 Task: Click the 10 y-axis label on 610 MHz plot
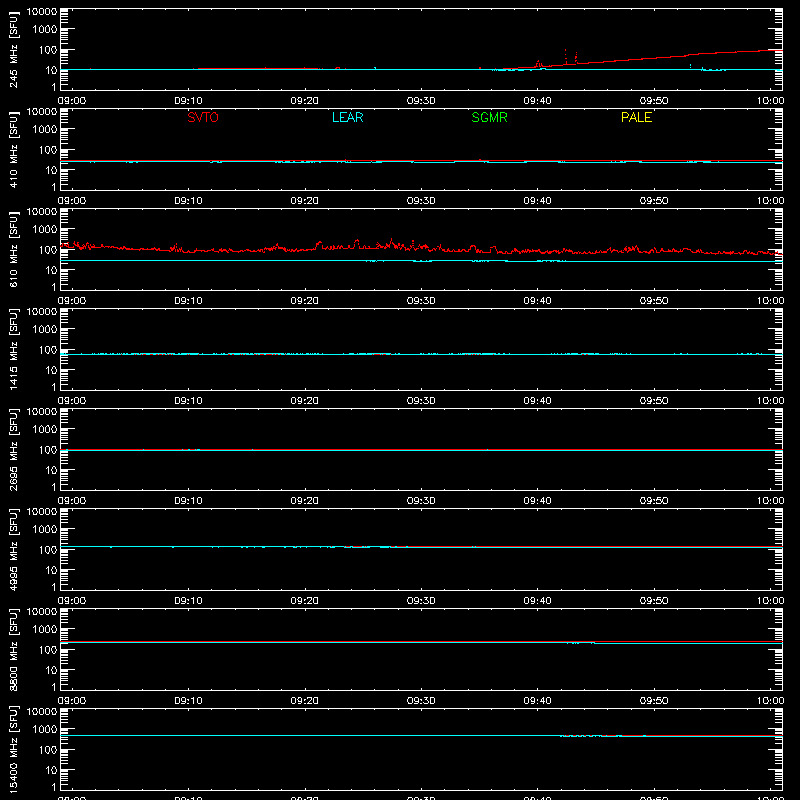pos(52,270)
